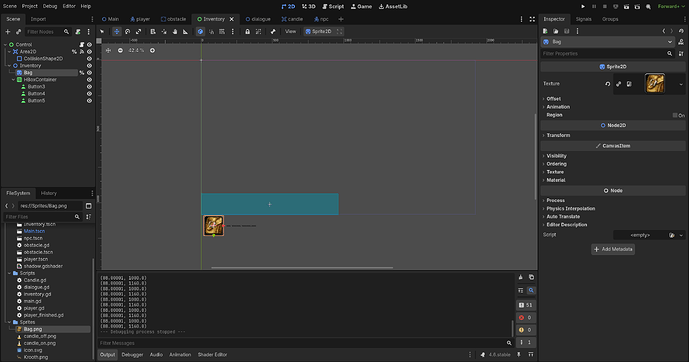Toggle visibility of HBoxContainer

(89, 80)
